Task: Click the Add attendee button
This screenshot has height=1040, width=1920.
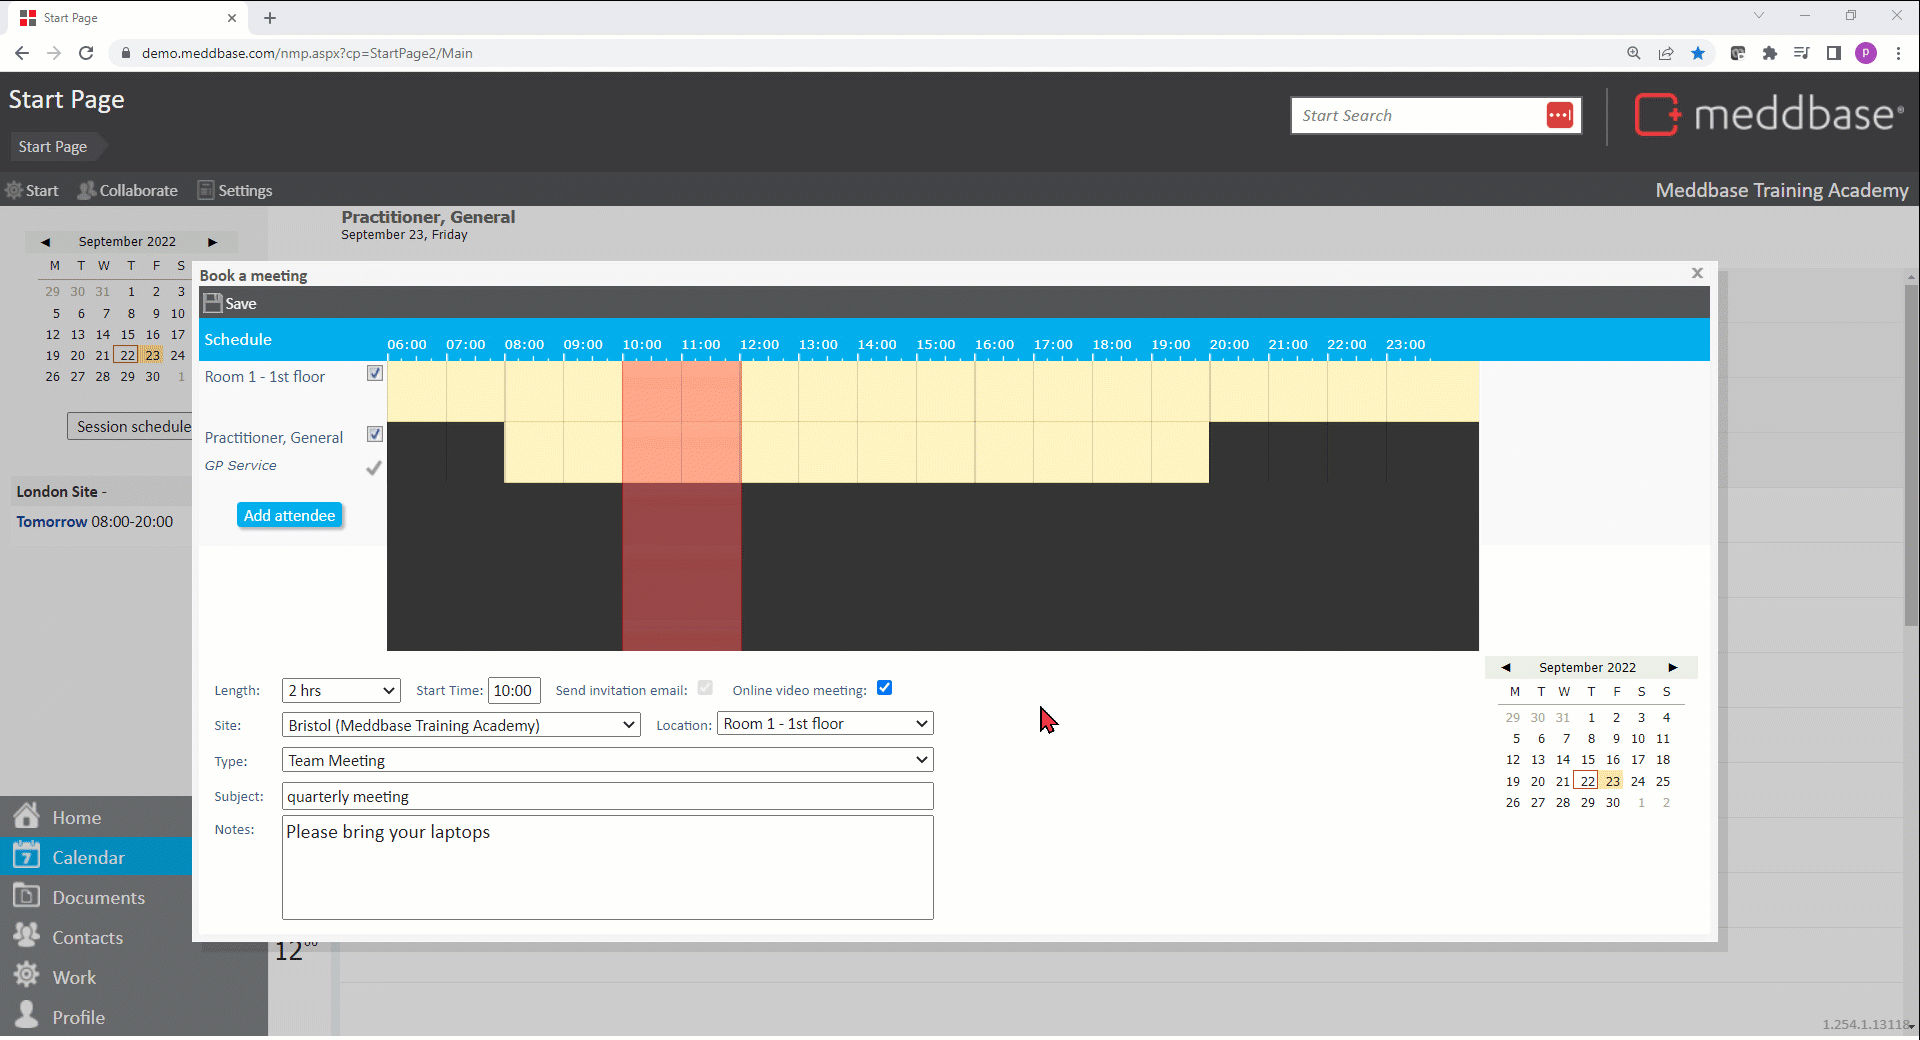Action: [x=289, y=516]
